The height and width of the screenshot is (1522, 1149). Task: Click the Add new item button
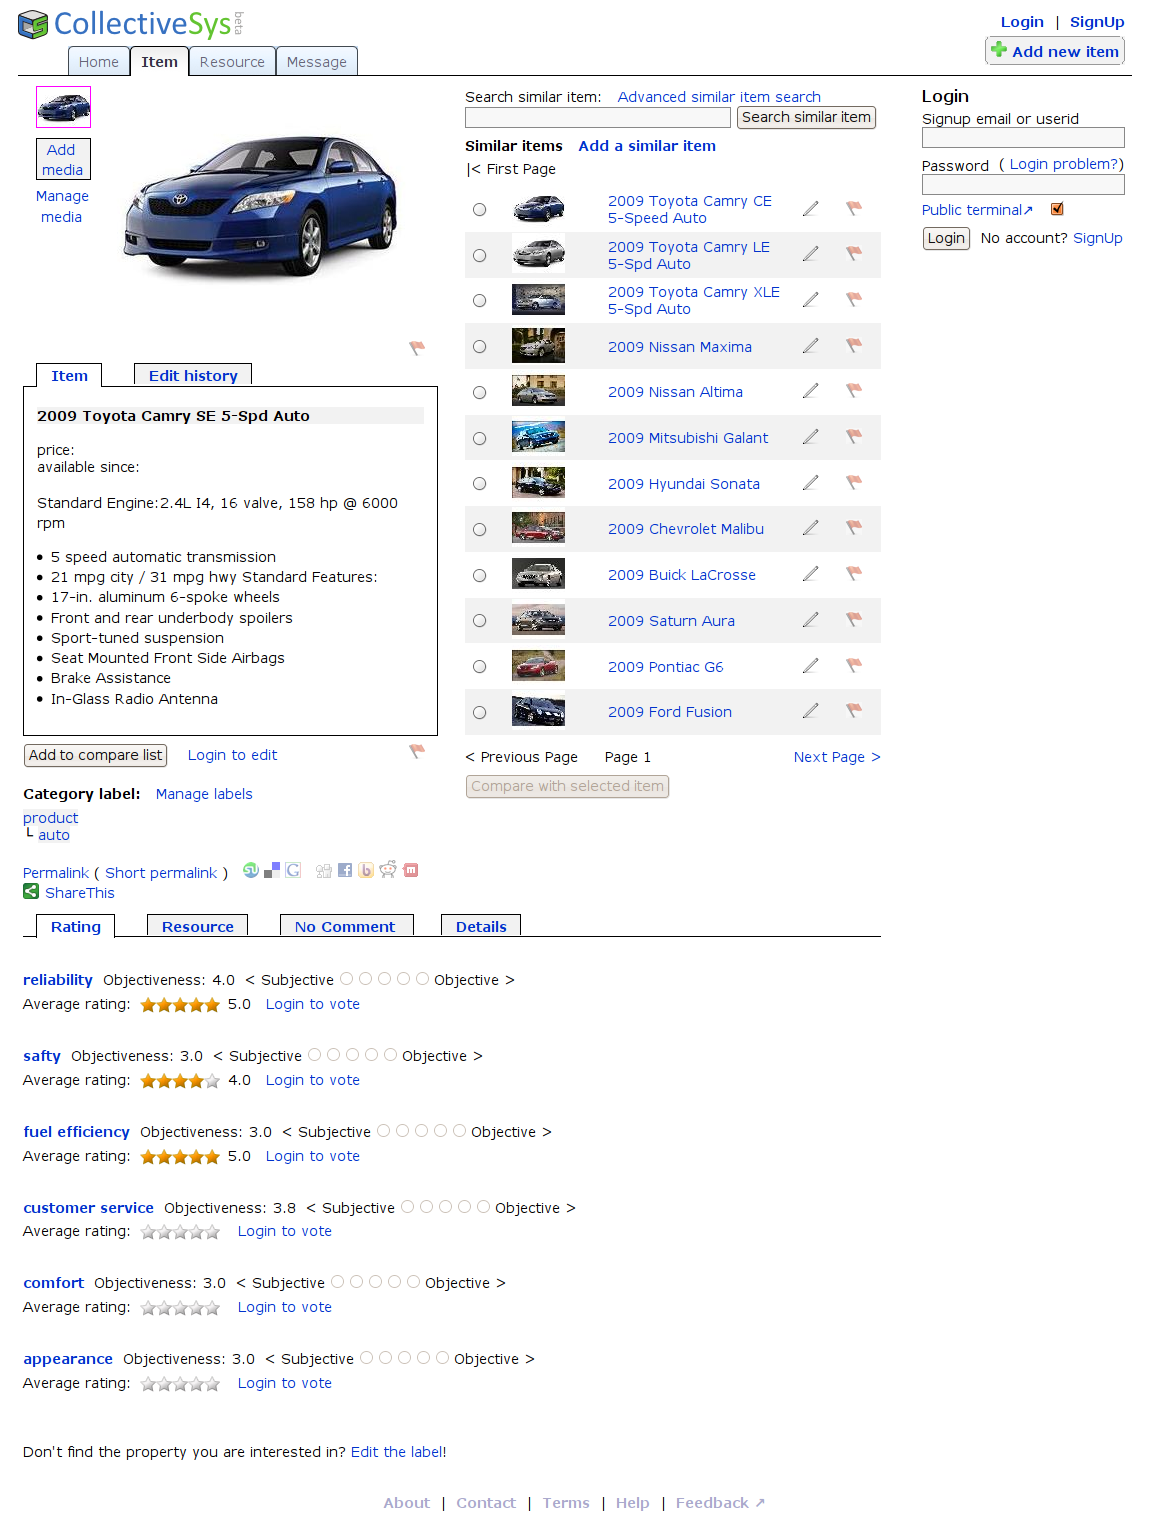point(1054,51)
